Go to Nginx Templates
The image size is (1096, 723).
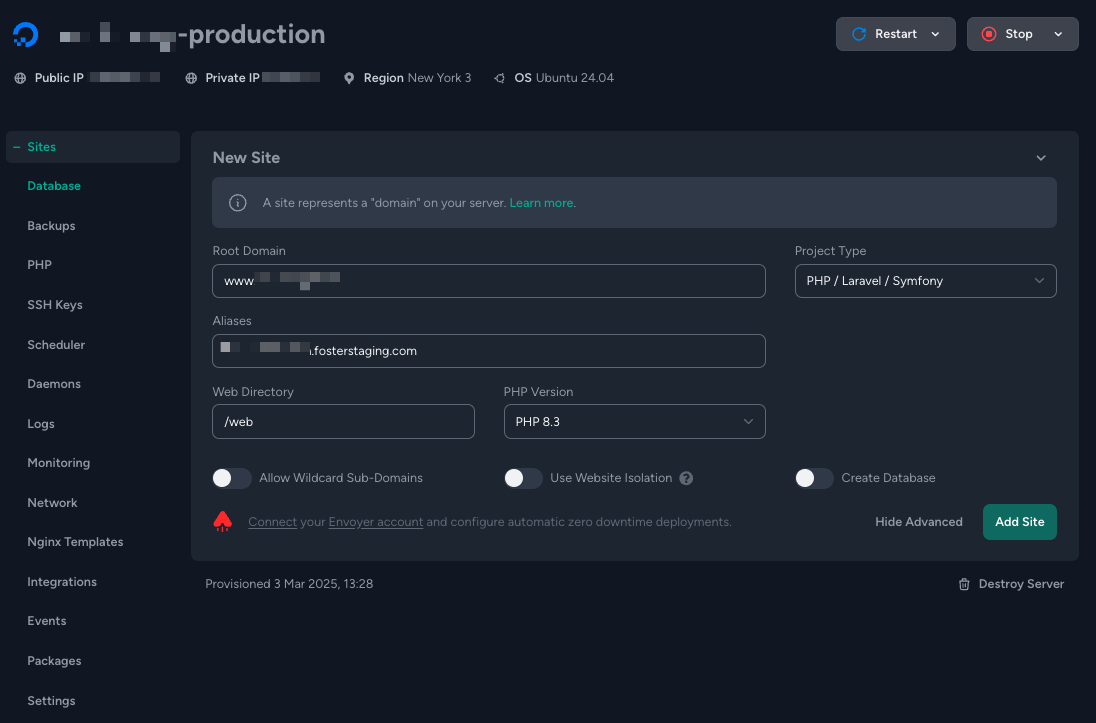pyautogui.click(x=75, y=542)
